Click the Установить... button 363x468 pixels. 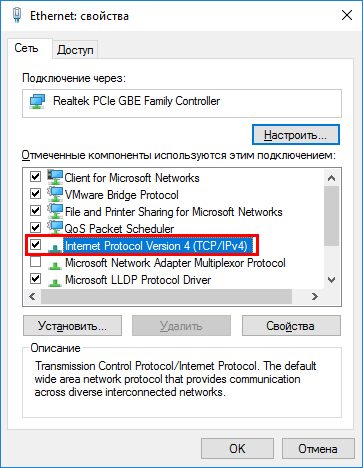(x=72, y=326)
